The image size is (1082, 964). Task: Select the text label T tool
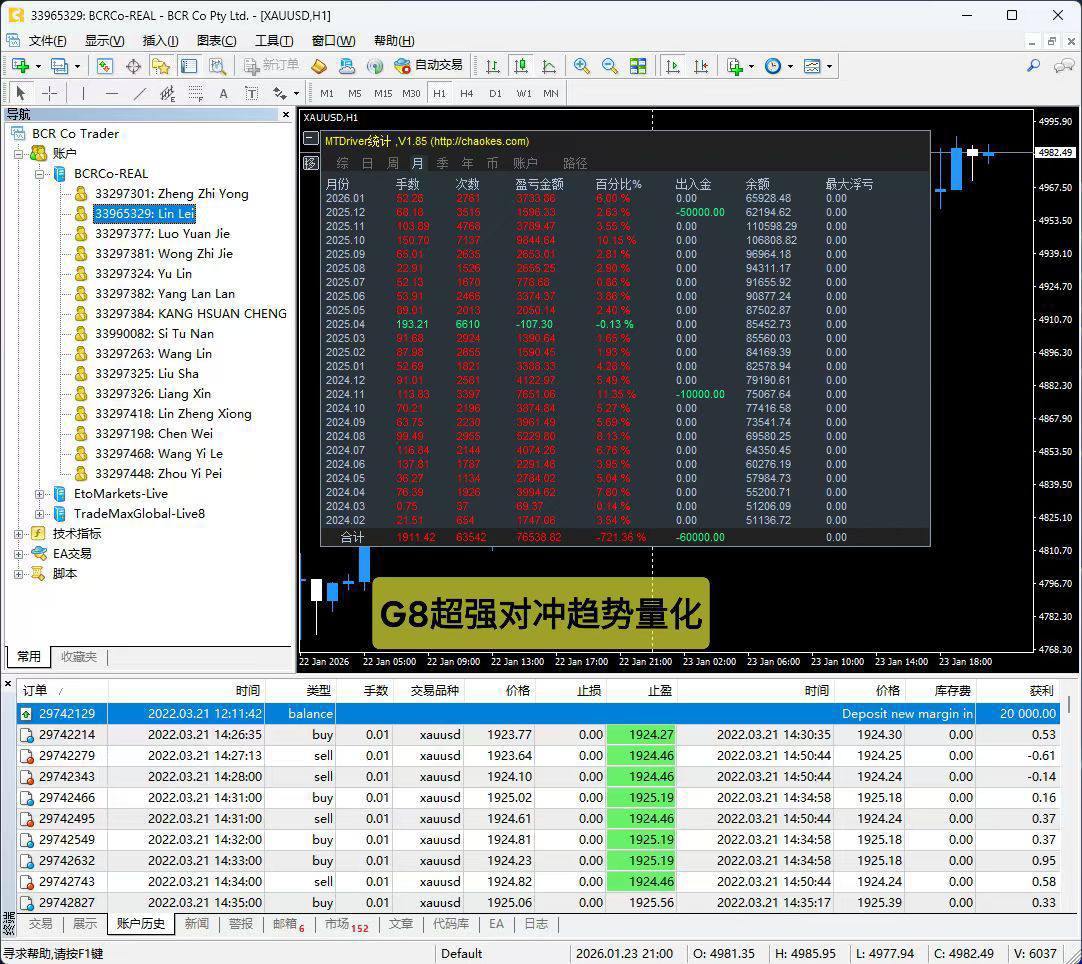pyautogui.click(x=251, y=93)
